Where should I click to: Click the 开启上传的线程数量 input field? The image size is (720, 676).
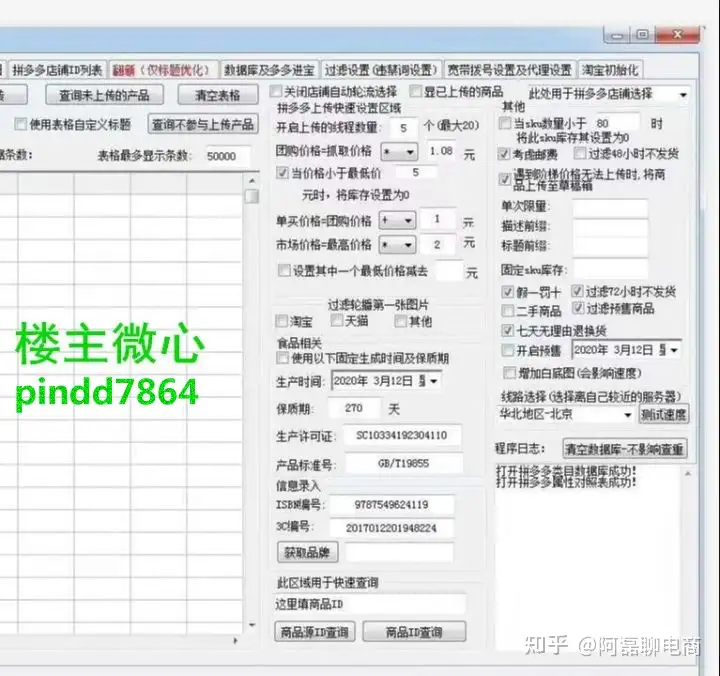tap(404, 128)
